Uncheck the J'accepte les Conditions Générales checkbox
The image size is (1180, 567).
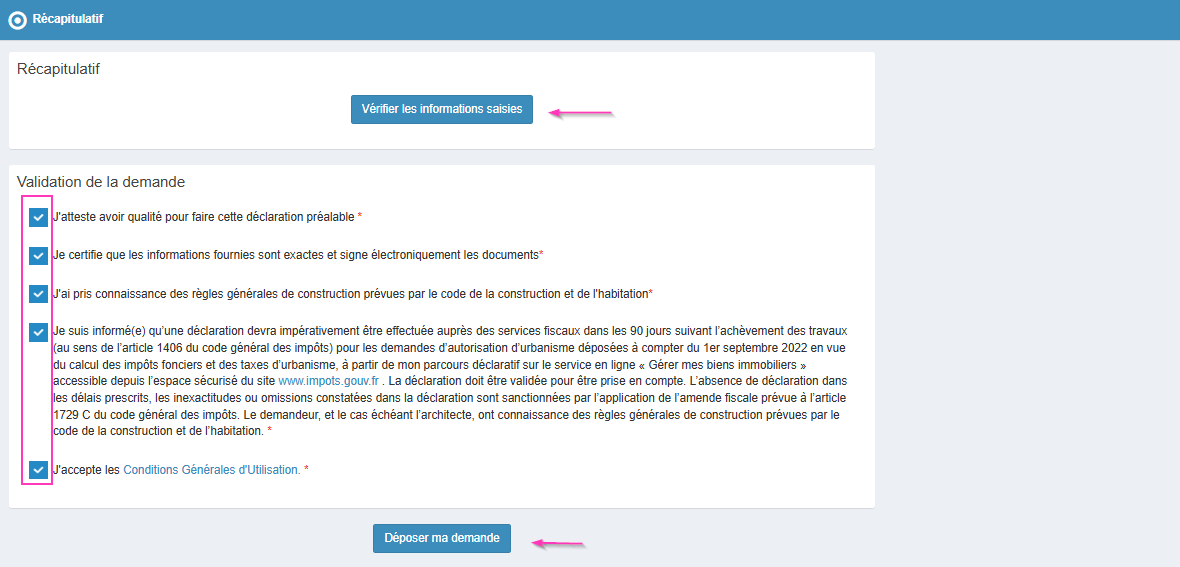(38, 470)
